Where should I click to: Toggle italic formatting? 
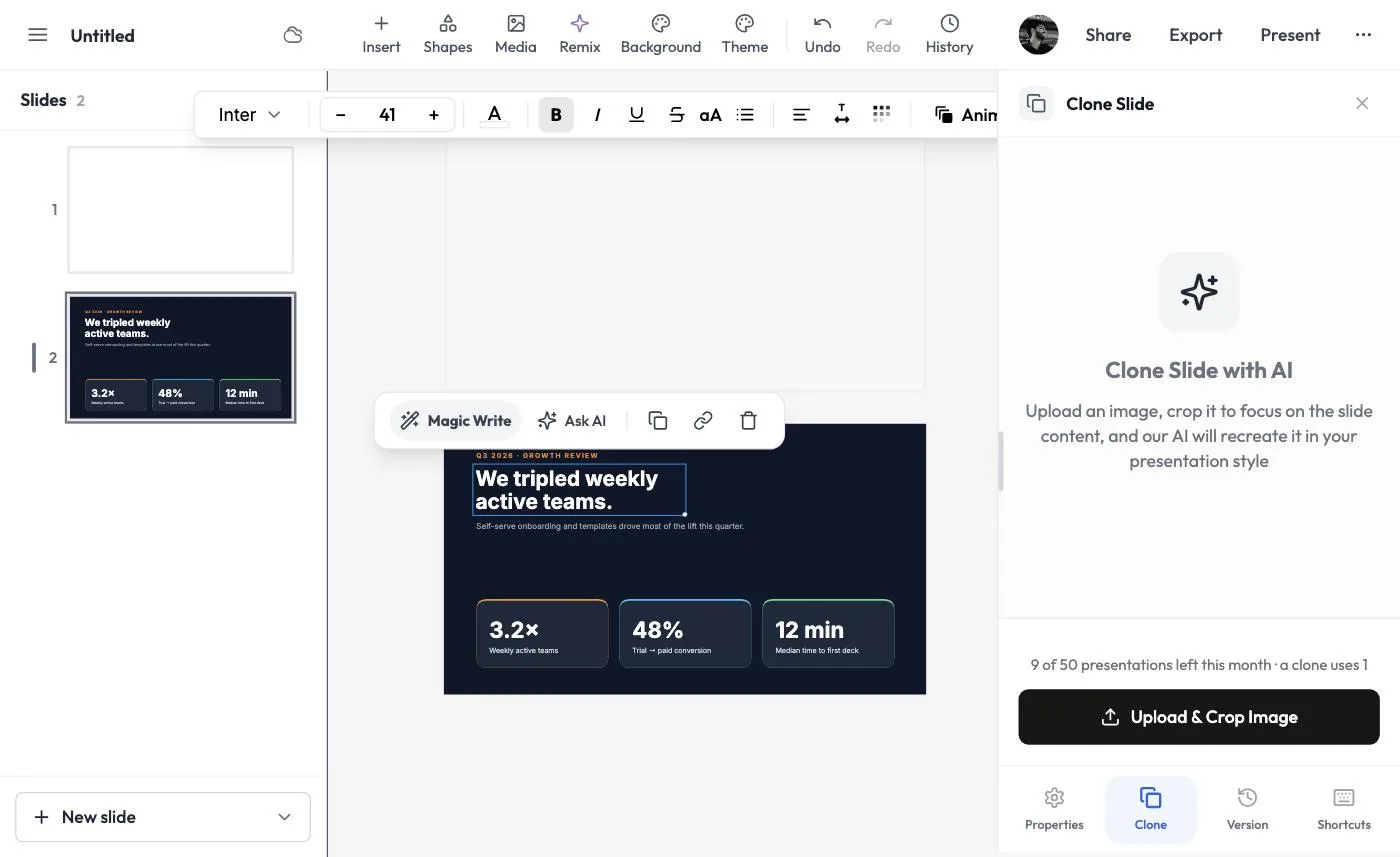coord(597,115)
